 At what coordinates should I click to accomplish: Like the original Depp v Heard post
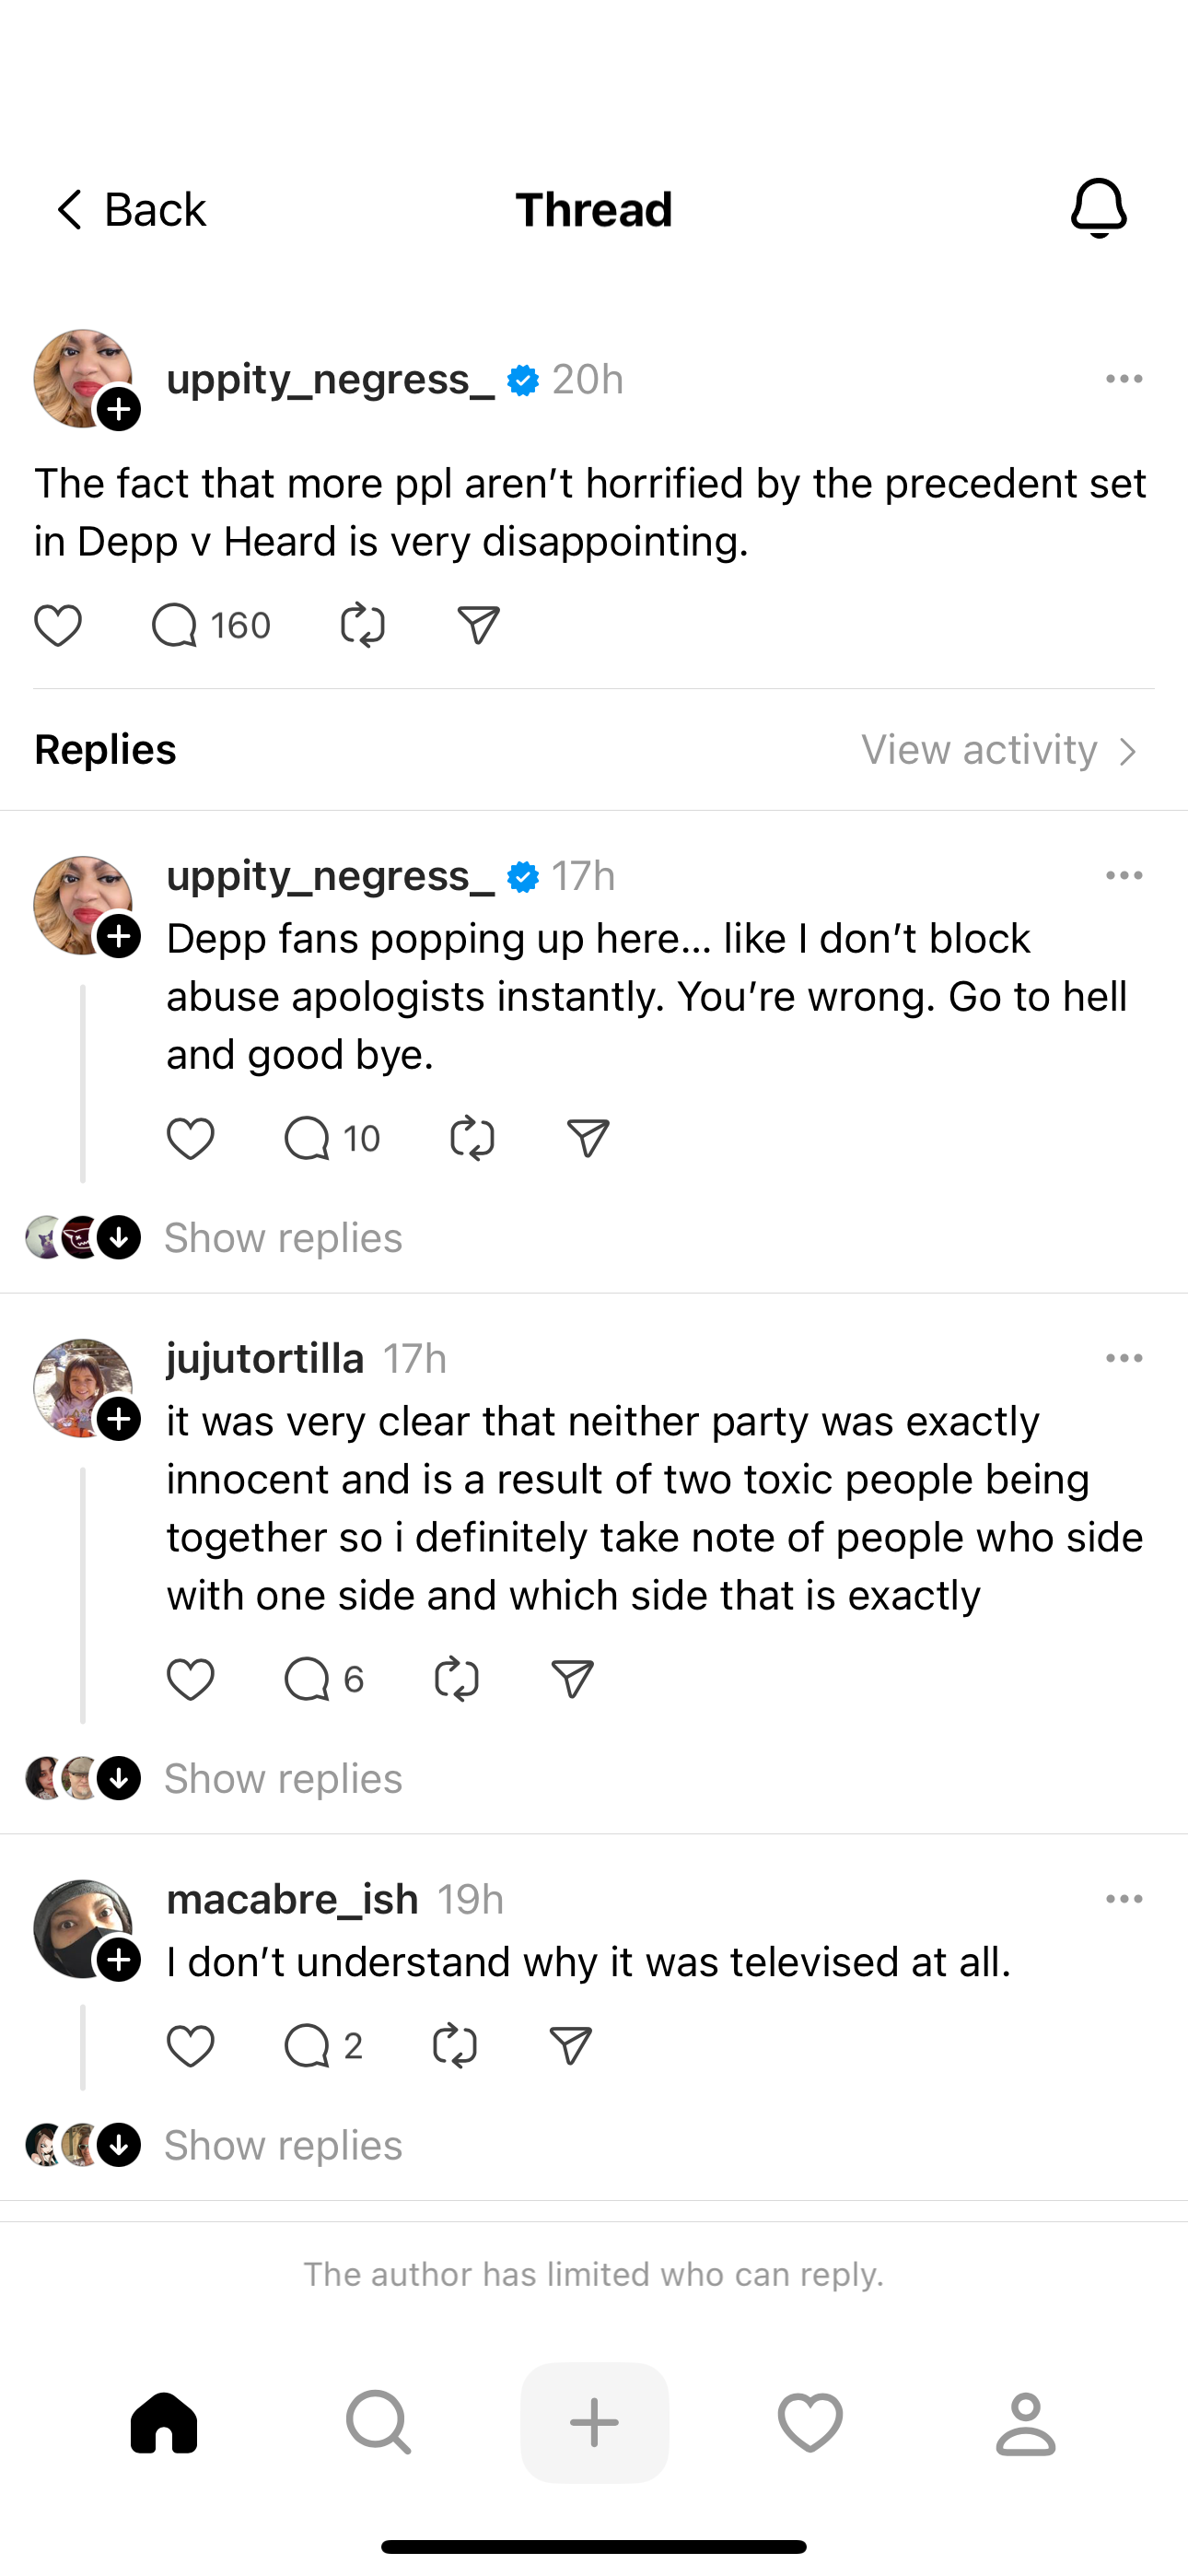(x=58, y=626)
